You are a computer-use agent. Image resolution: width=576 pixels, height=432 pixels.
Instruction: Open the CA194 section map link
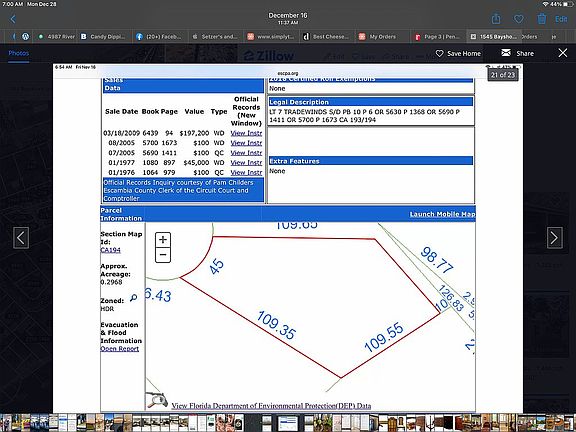[110, 250]
